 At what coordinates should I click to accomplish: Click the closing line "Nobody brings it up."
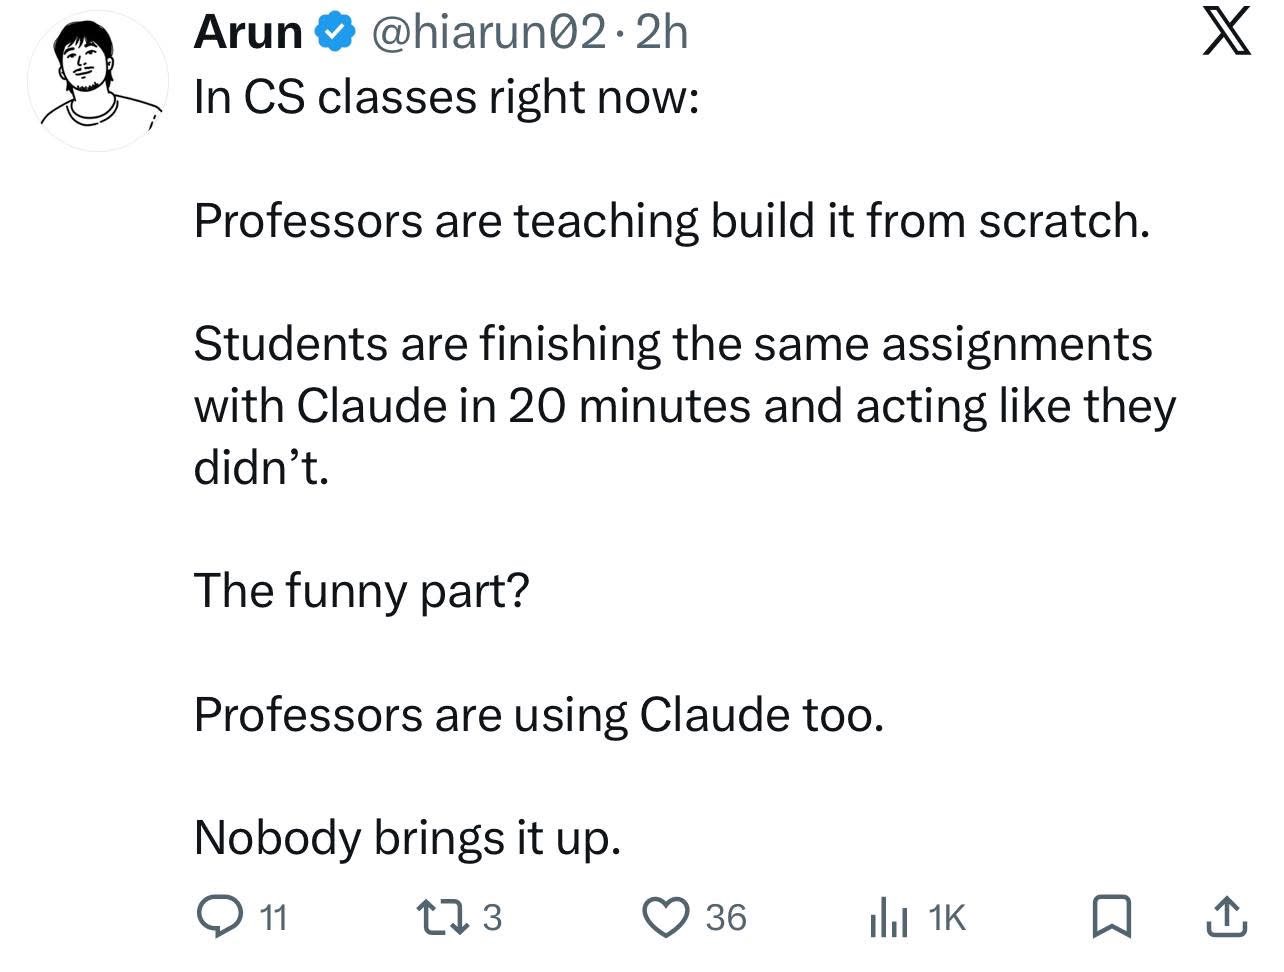(x=407, y=837)
